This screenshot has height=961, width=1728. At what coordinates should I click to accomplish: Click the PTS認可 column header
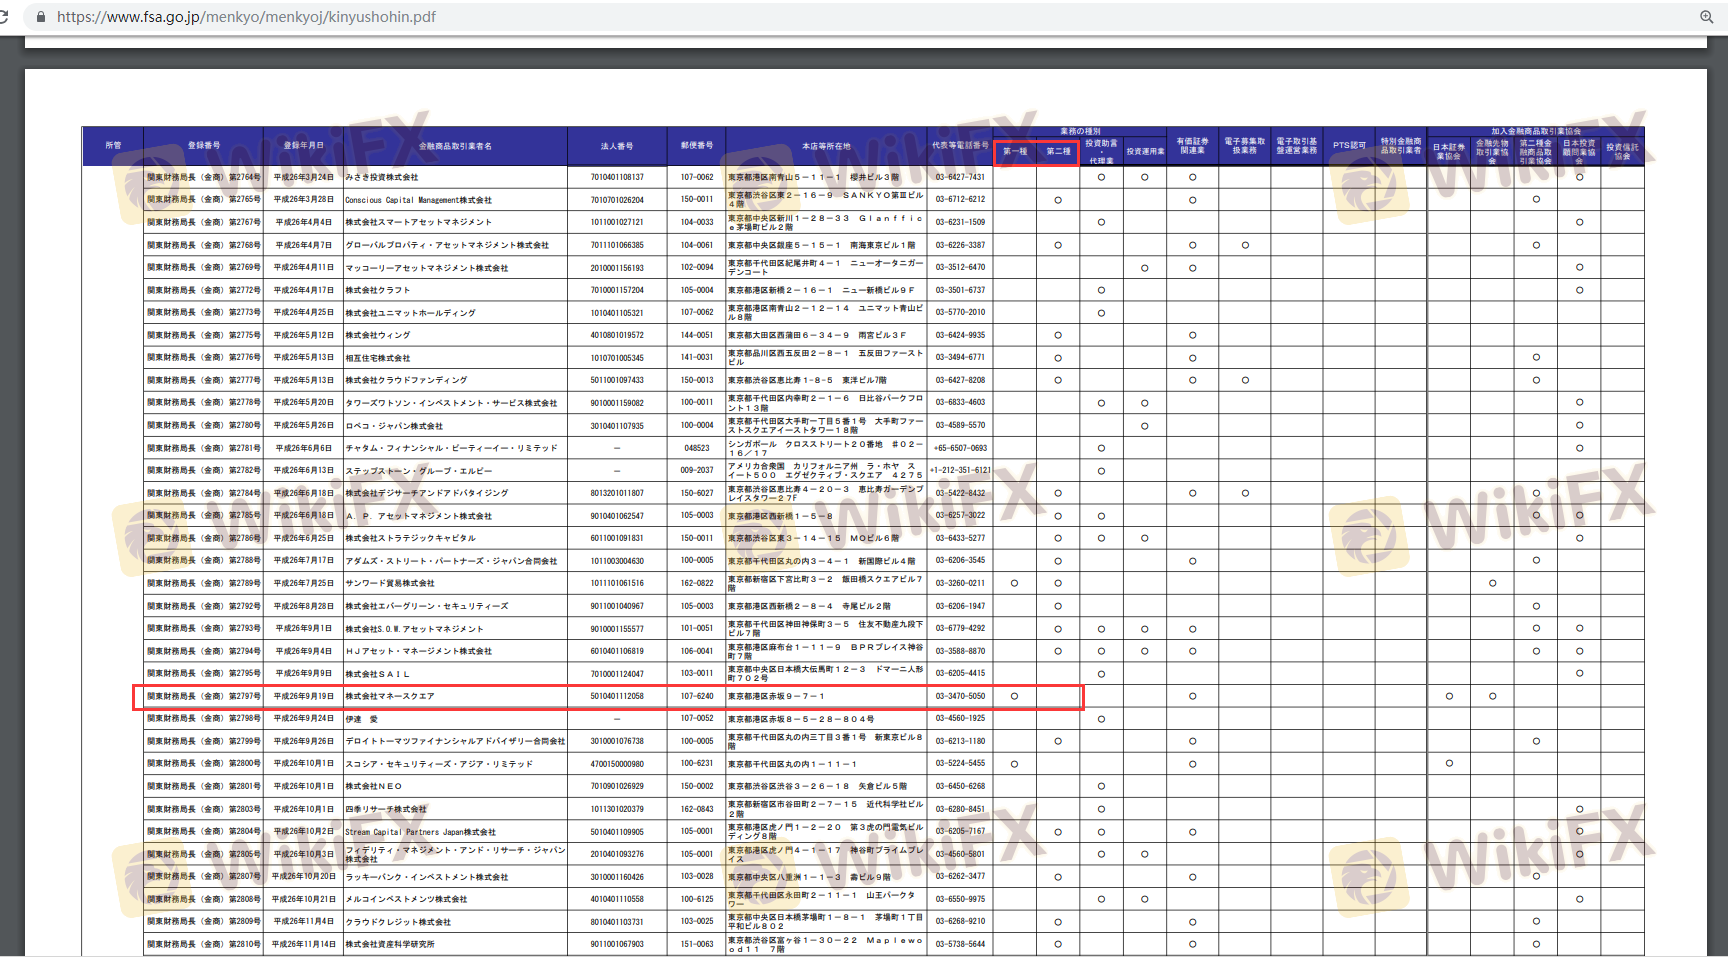(1349, 146)
